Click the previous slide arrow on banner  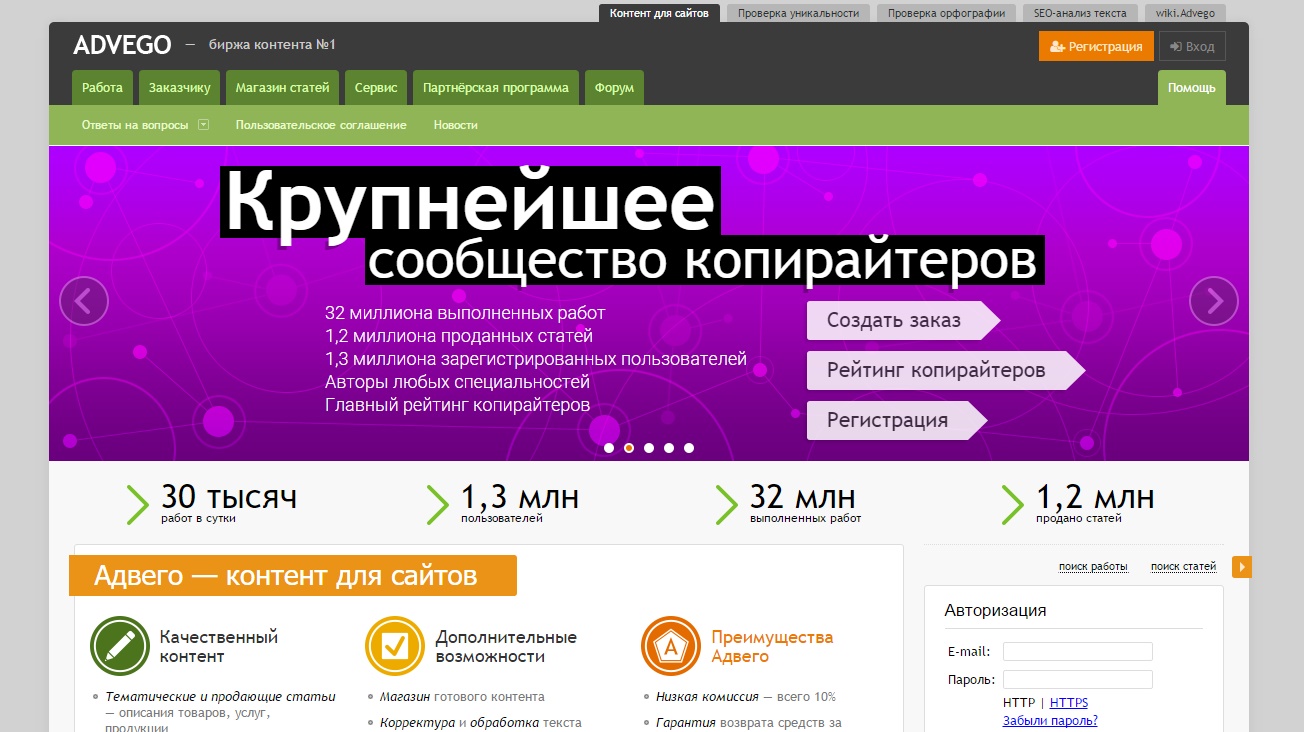point(84,300)
